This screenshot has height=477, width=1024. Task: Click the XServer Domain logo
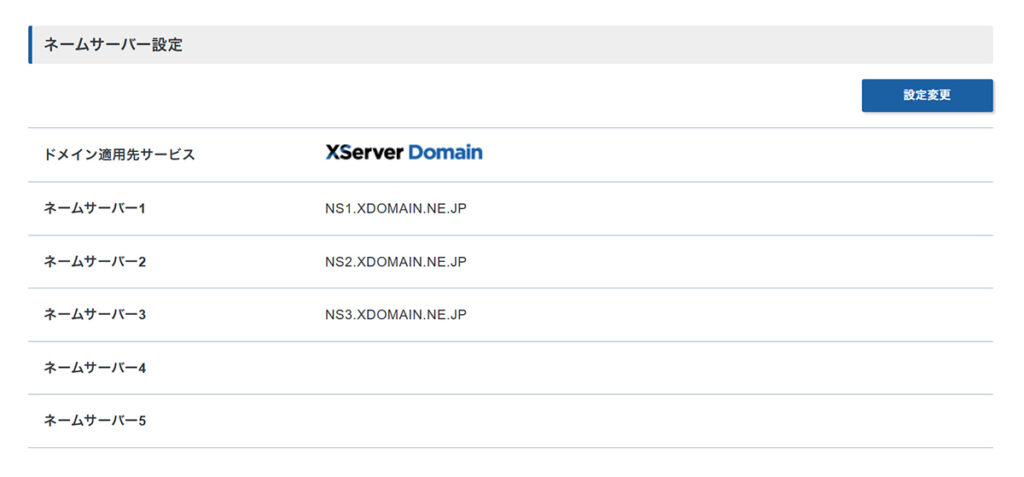(403, 153)
